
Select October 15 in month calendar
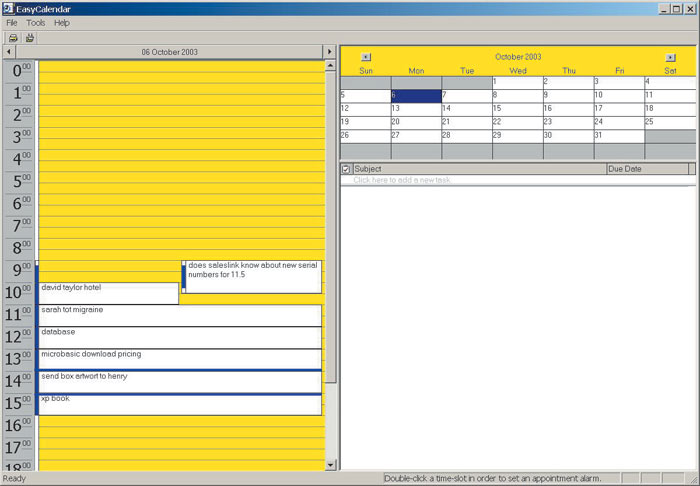pyautogui.click(x=517, y=108)
